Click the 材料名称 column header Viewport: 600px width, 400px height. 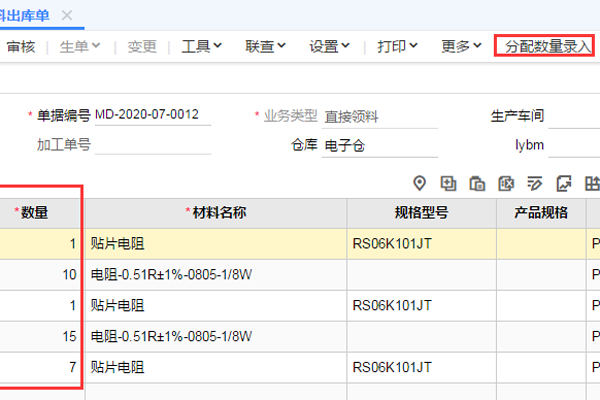click(216, 212)
